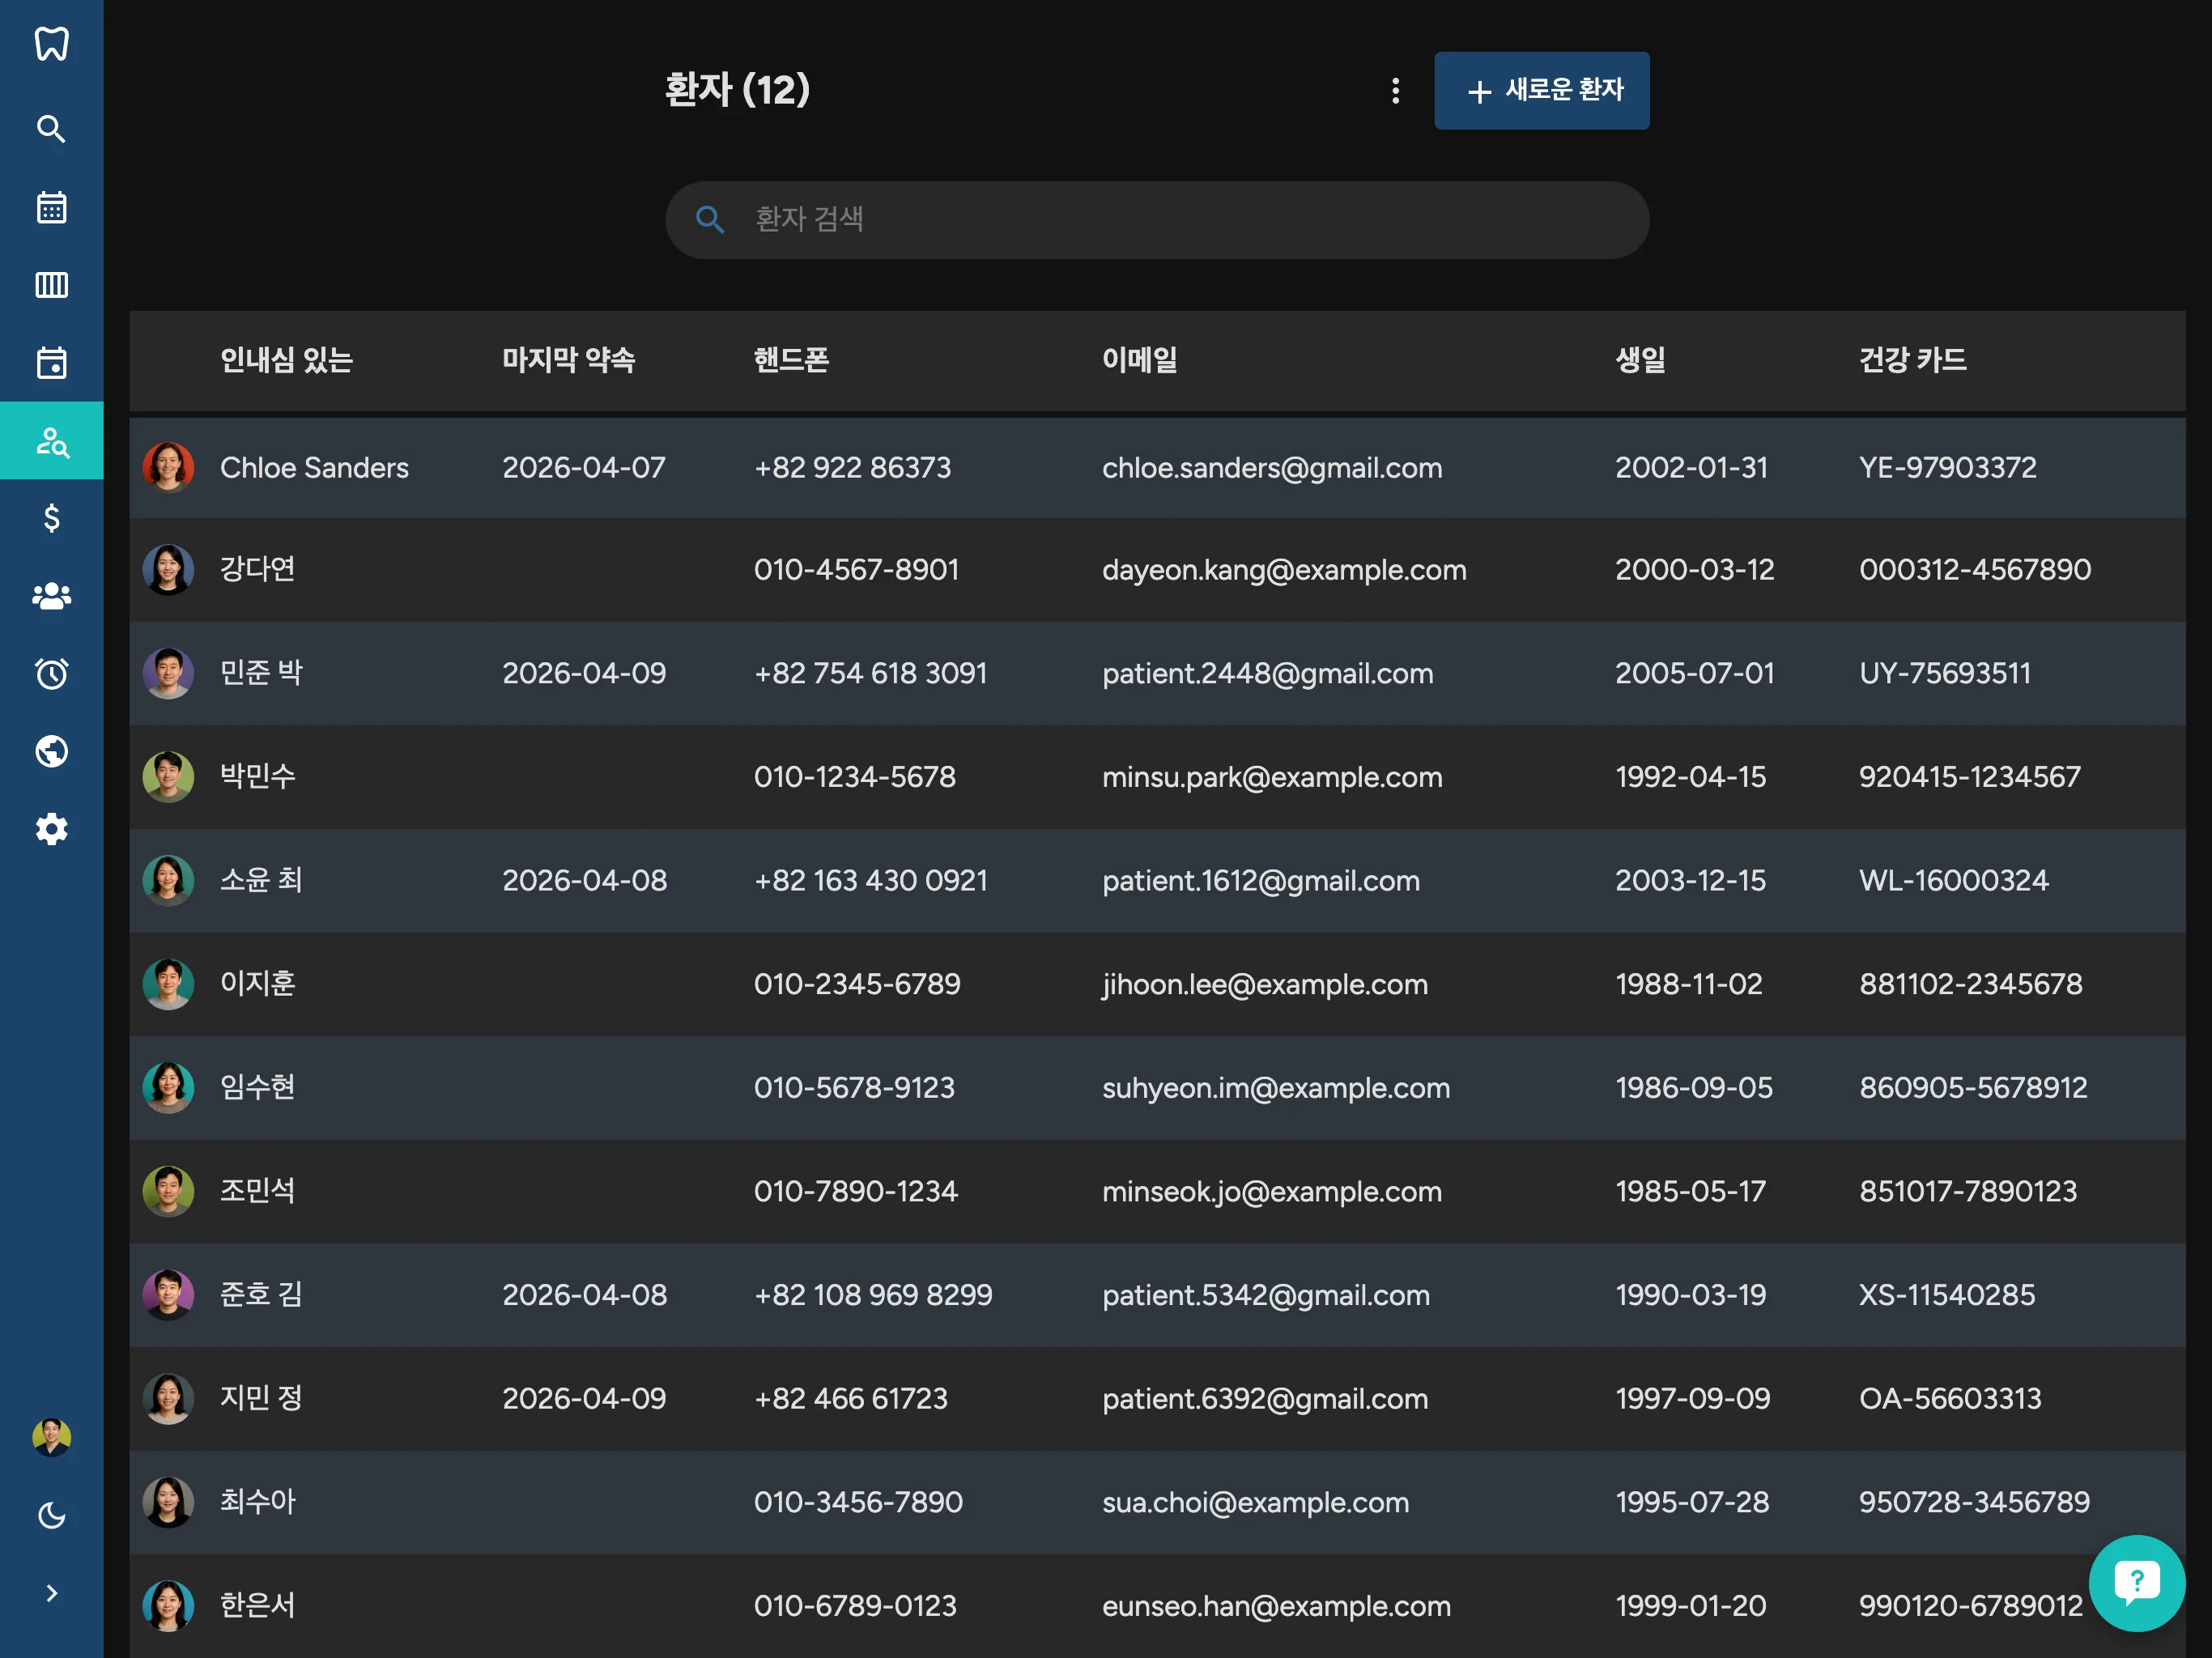Image resolution: width=2212 pixels, height=1658 pixels.
Task: Open the calendar month view icon
Action: (x=51, y=207)
